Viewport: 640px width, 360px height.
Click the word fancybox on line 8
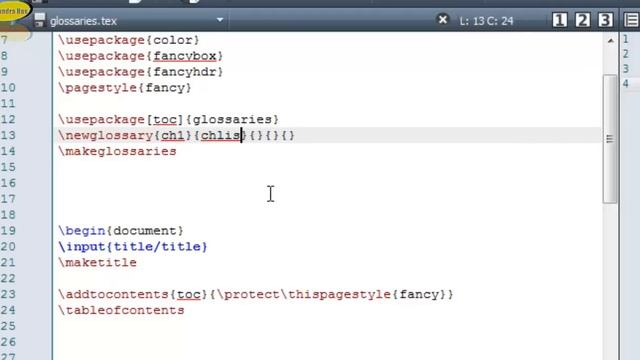pos(185,56)
